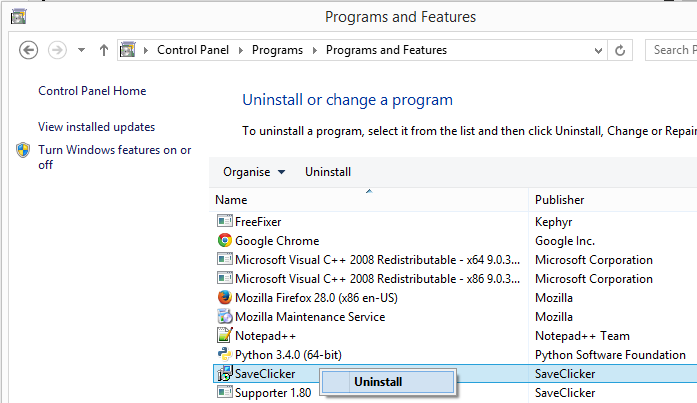Click the Forward navigation arrow

(x=57, y=50)
